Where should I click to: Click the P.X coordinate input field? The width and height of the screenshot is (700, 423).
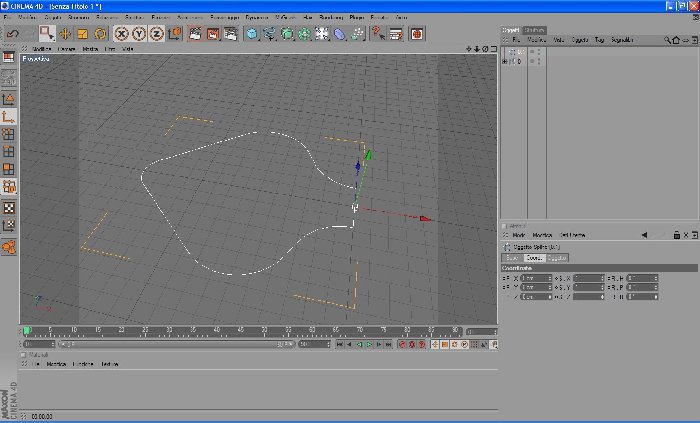(536, 278)
